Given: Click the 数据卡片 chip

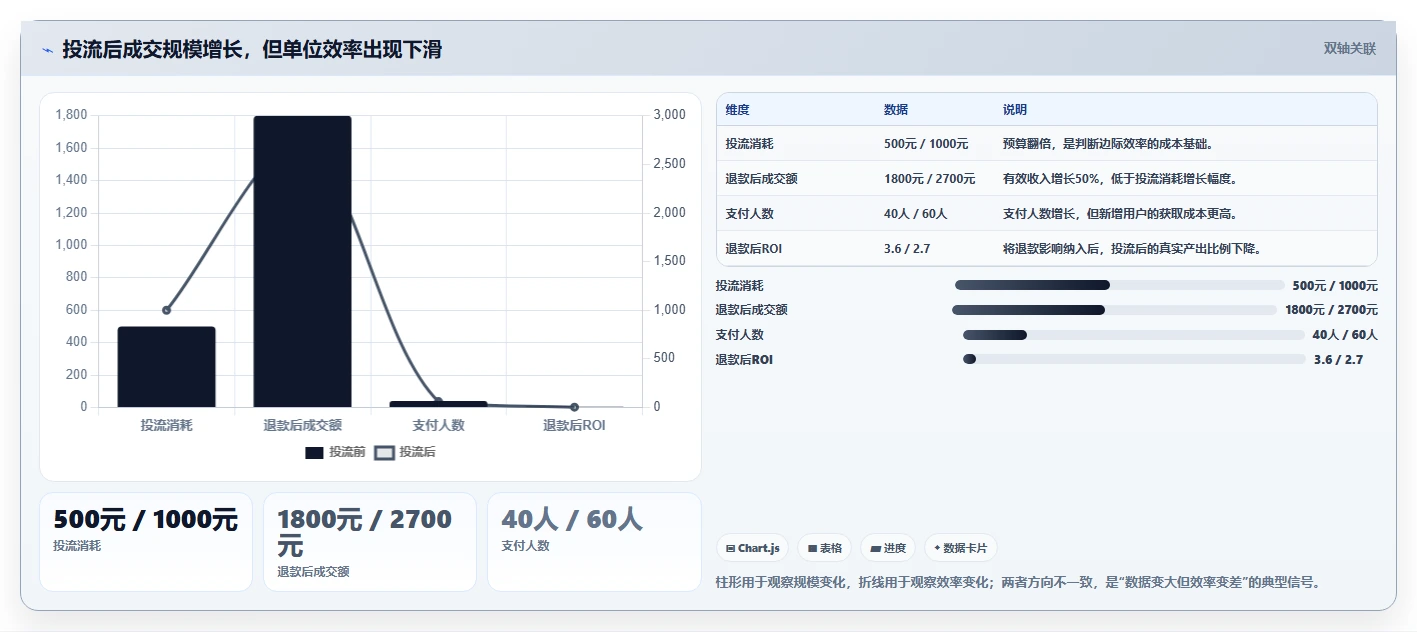Looking at the screenshot, I should [x=960, y=548].
